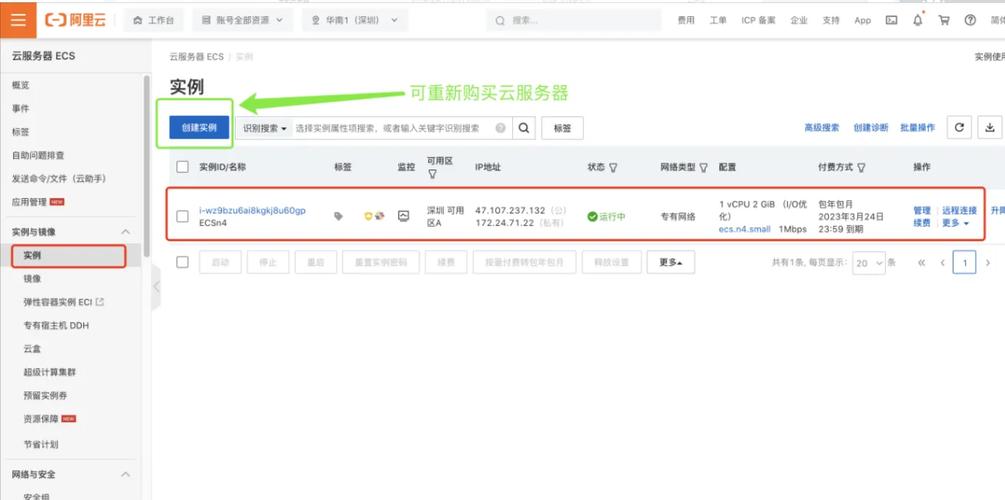Filter by status funnel icon
Screen dimensions: 1005x500
pyautogui.click(x=613, y=167)
